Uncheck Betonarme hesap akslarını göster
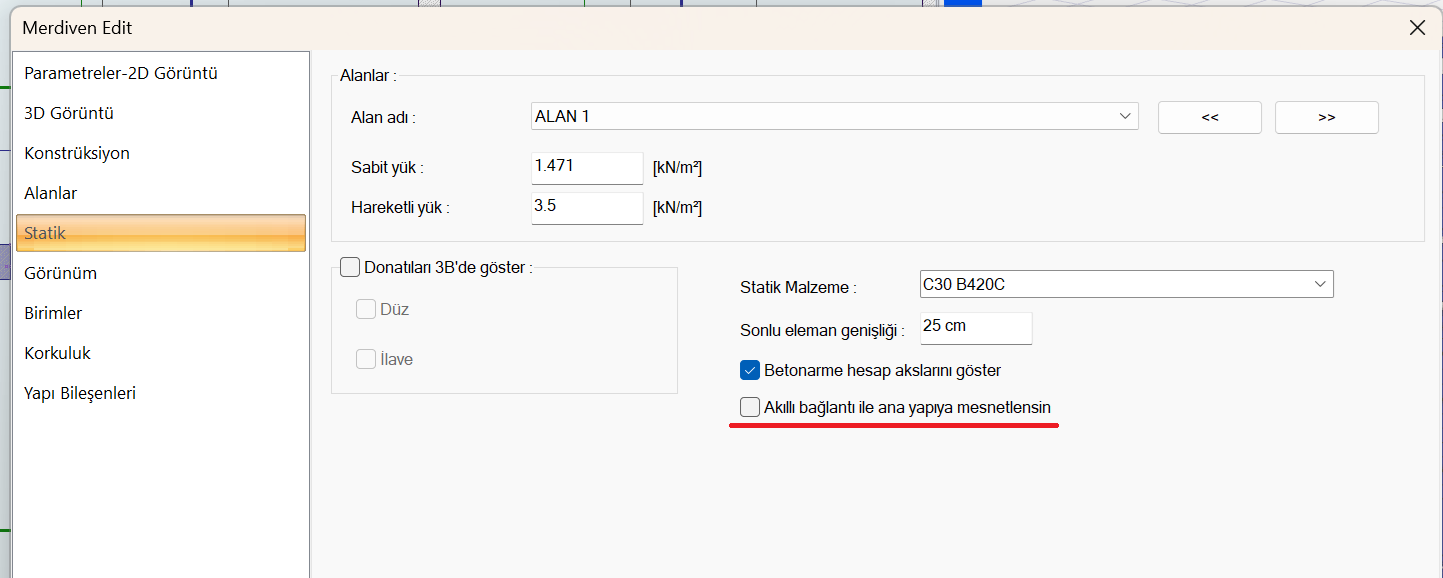 point(750,370)
